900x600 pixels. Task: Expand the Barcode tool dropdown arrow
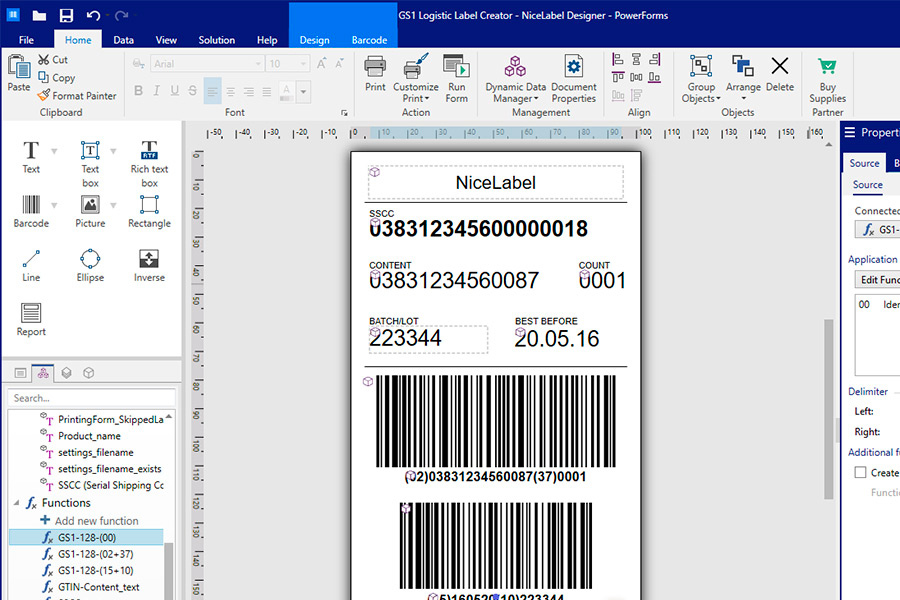coord(54,206)
